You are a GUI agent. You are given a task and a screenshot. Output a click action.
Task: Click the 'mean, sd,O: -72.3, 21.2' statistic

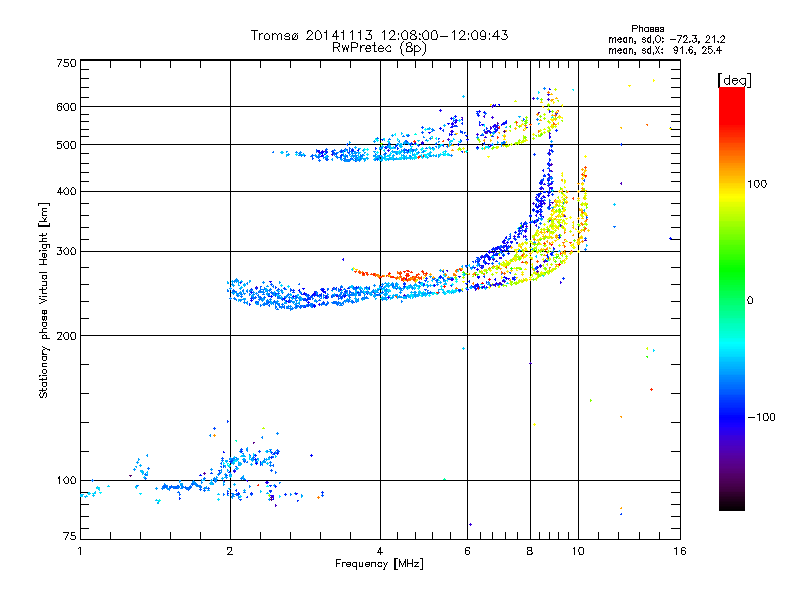click(666, 39)
